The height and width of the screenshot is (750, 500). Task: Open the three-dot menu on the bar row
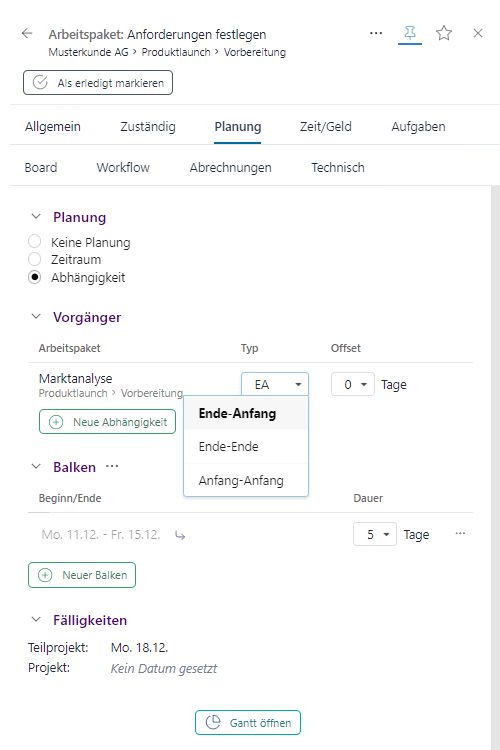460,534
